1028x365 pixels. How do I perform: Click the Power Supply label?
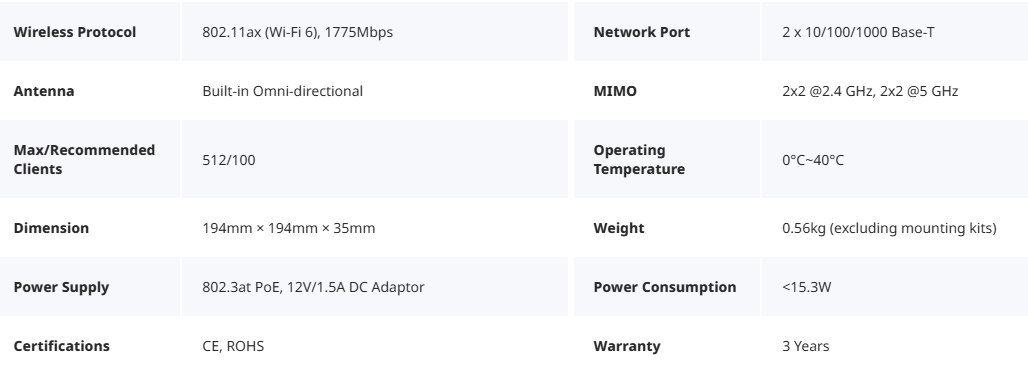click(62, 287)
